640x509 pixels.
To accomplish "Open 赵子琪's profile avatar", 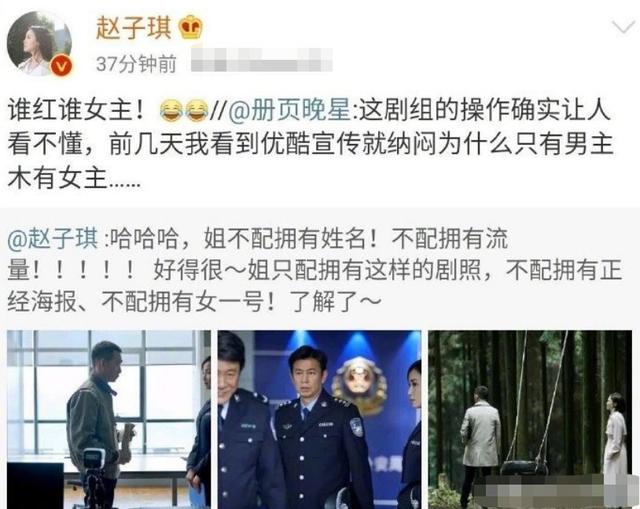I will [x=39, y=43].
